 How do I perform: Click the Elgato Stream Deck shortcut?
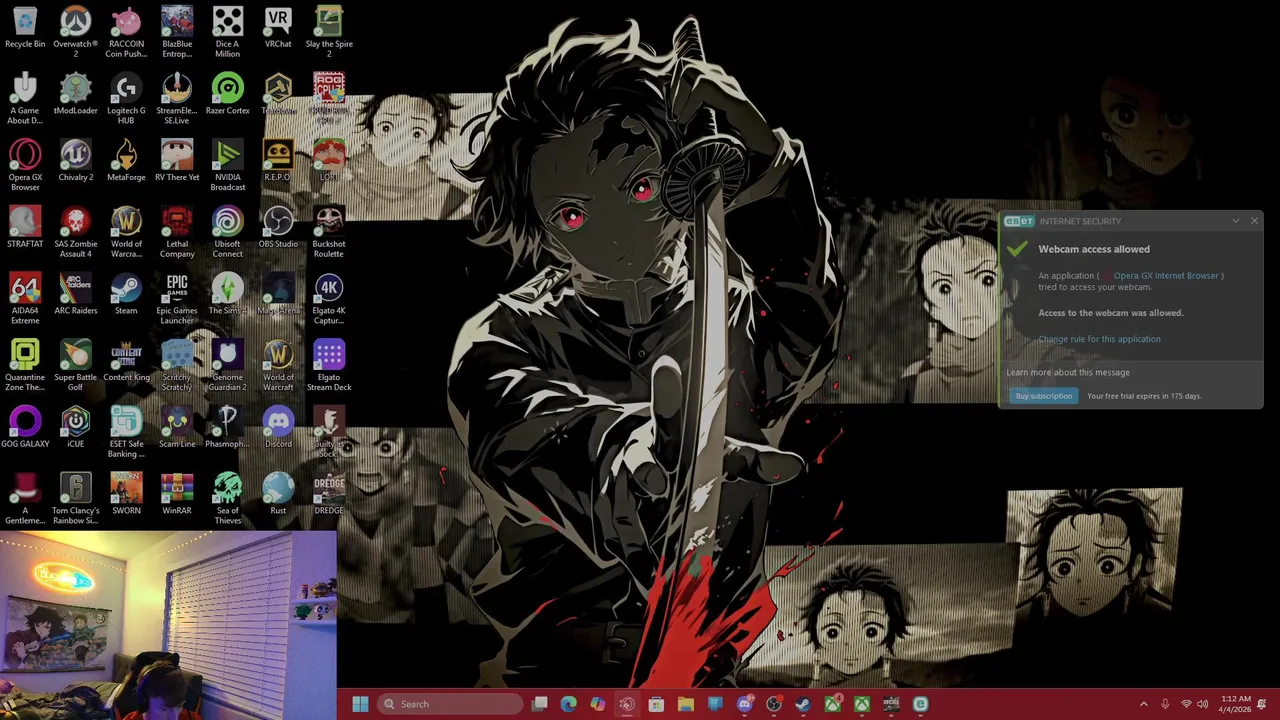329,365
